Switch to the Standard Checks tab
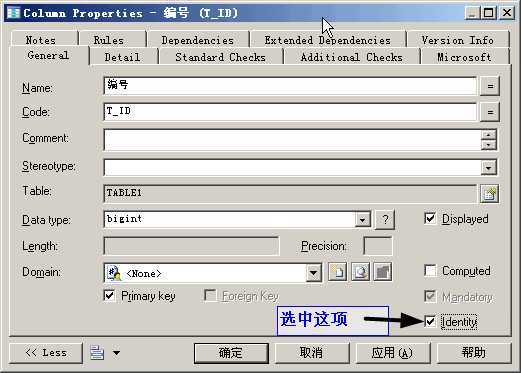The width and height of the screenshot is (521, 373). click(x=220, y=57)
